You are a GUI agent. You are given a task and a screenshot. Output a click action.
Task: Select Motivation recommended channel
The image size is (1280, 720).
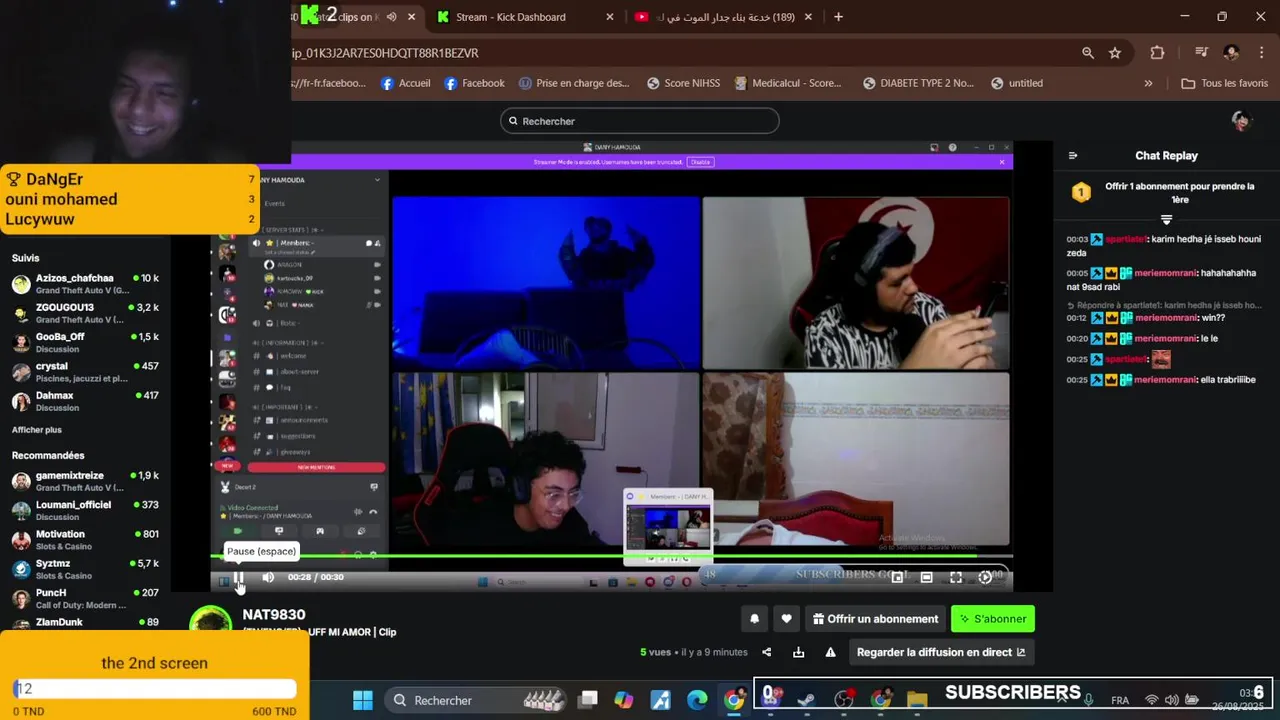coord(85,540)
